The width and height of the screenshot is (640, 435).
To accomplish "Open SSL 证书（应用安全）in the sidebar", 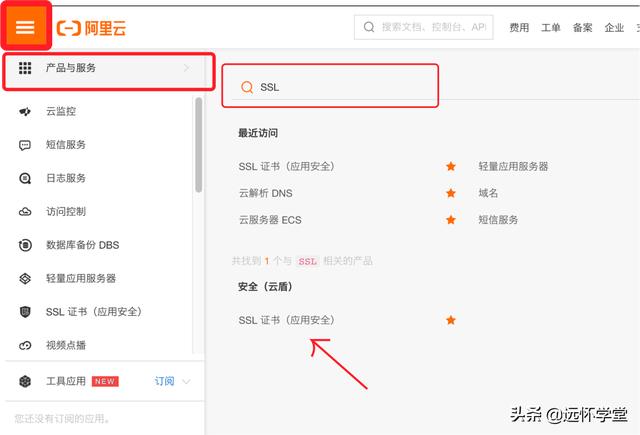I will click(94, 312).
